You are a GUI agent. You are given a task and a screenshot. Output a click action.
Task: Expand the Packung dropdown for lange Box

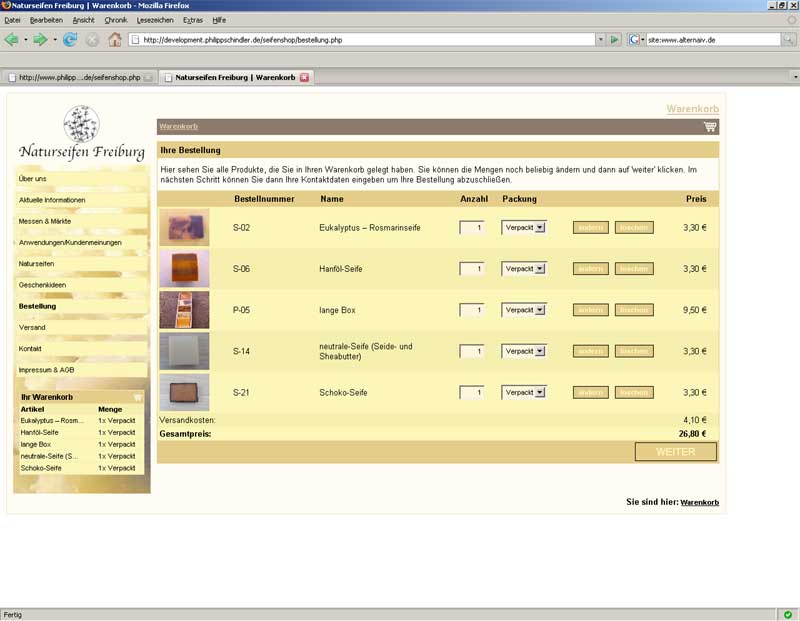(x=524, y=310)
